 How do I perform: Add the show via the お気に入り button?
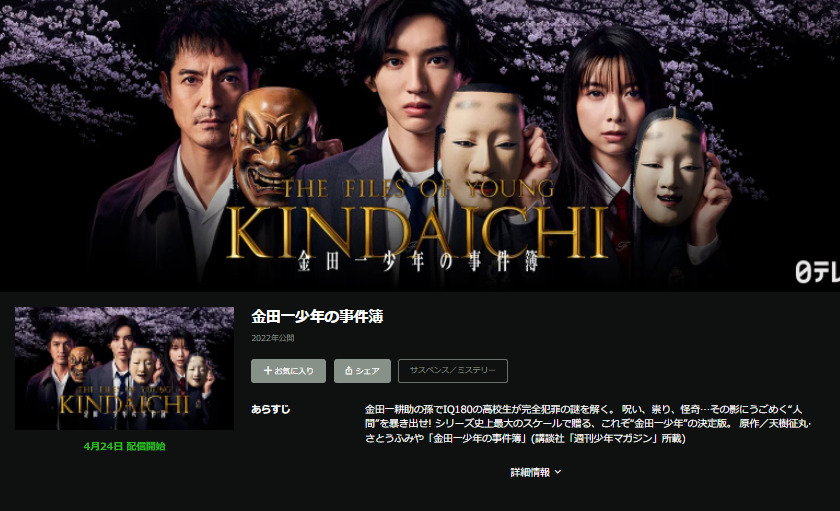288,371
